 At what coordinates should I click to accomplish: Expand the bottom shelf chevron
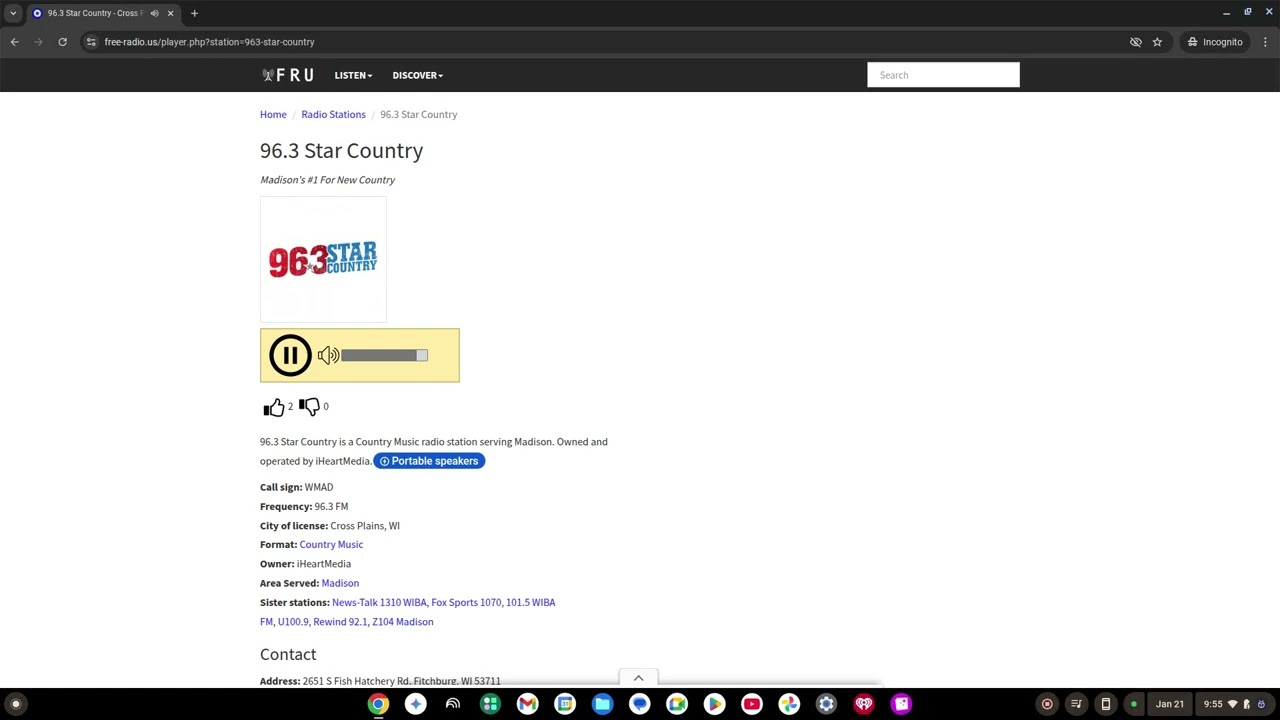pos(638,678)
